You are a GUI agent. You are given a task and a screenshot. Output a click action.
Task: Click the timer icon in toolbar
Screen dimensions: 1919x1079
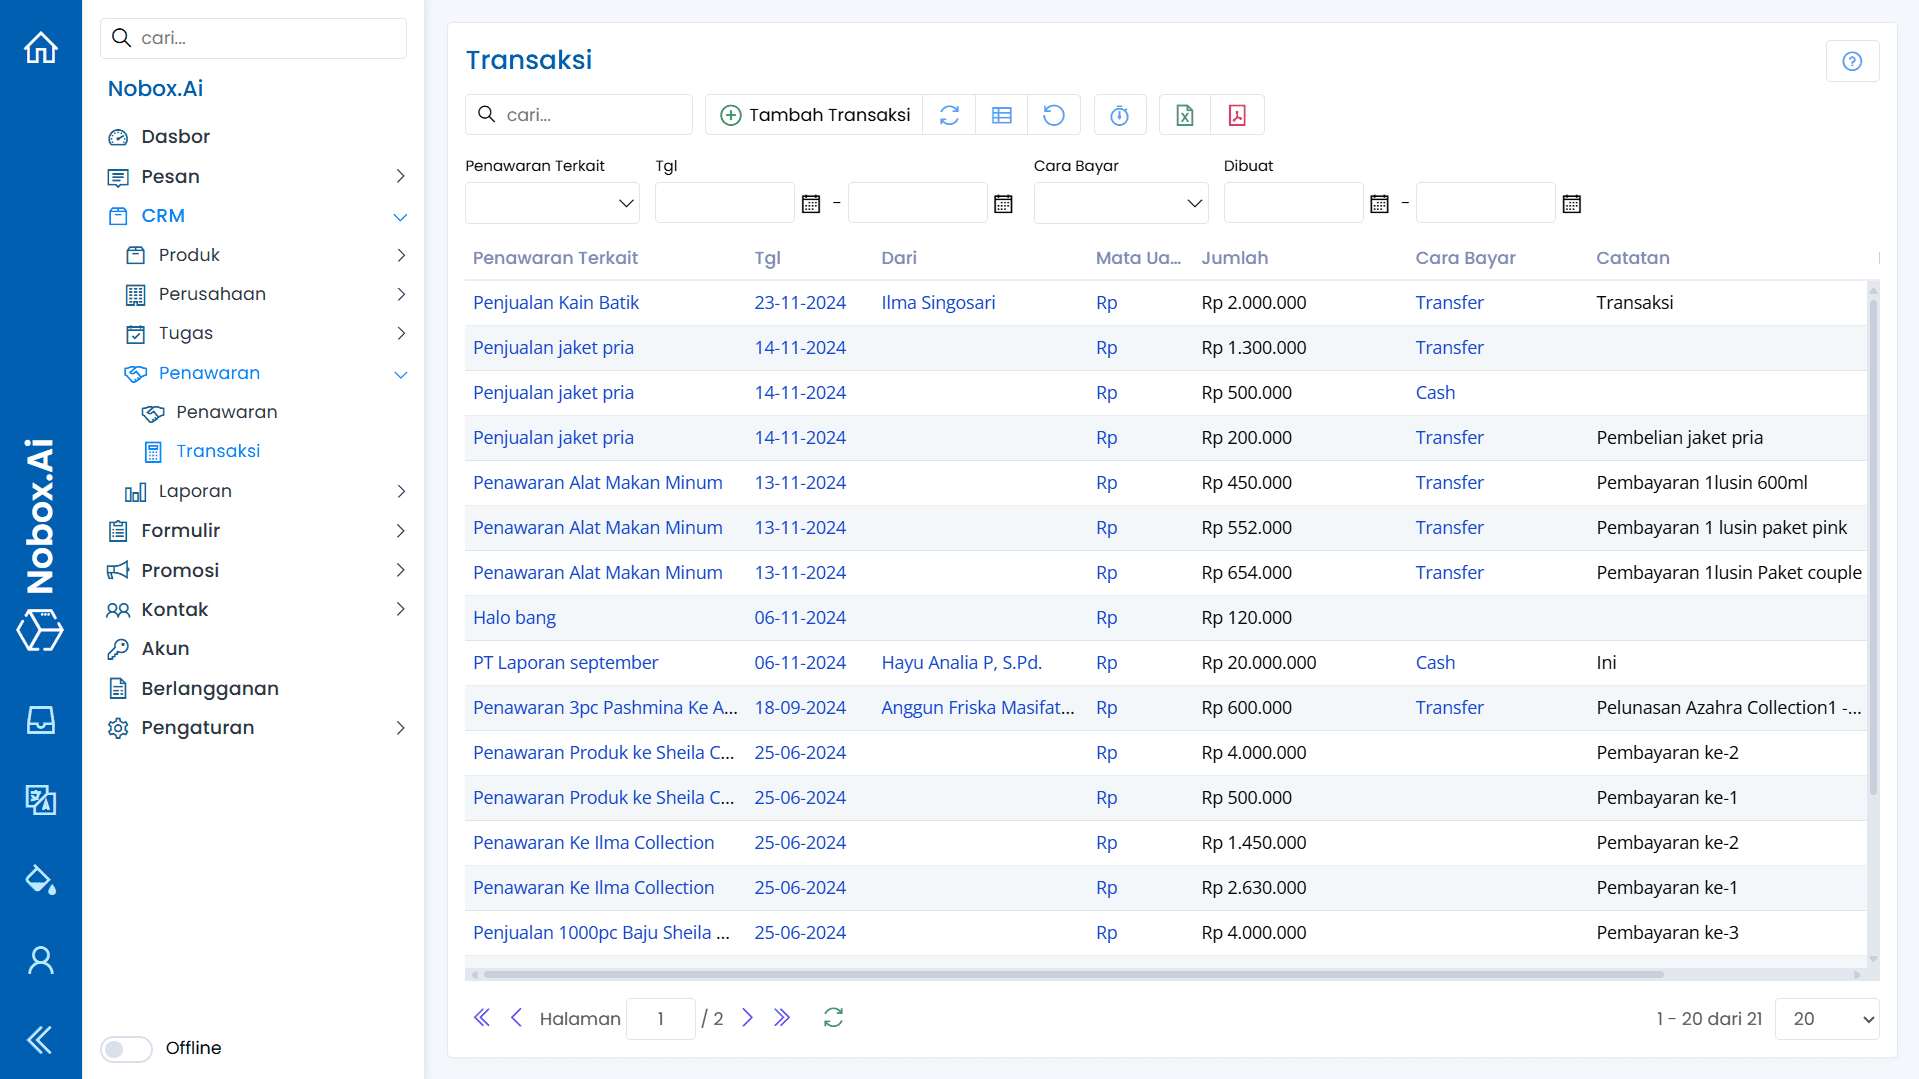click(1119, 114)
